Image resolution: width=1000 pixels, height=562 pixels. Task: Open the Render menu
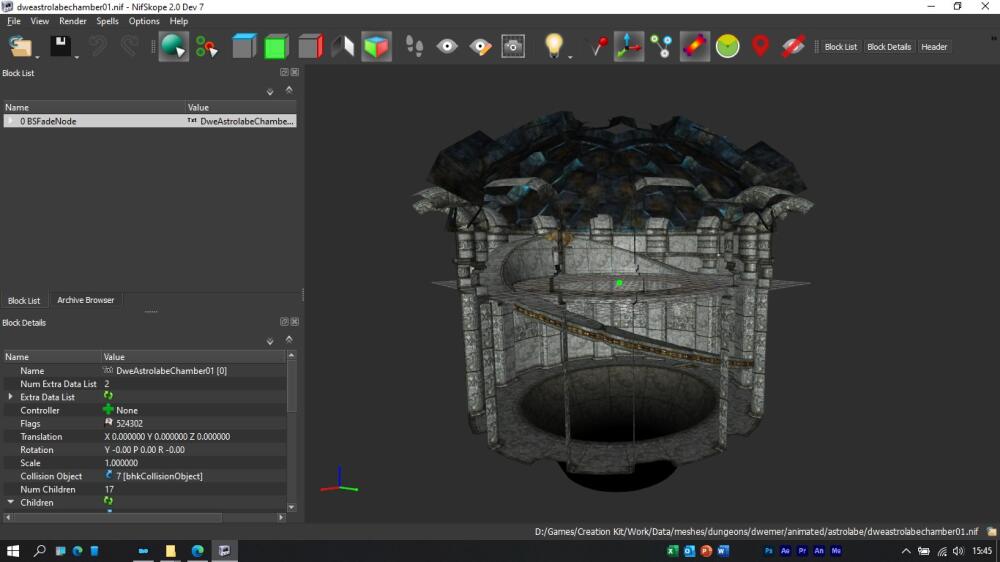point(73,21)
